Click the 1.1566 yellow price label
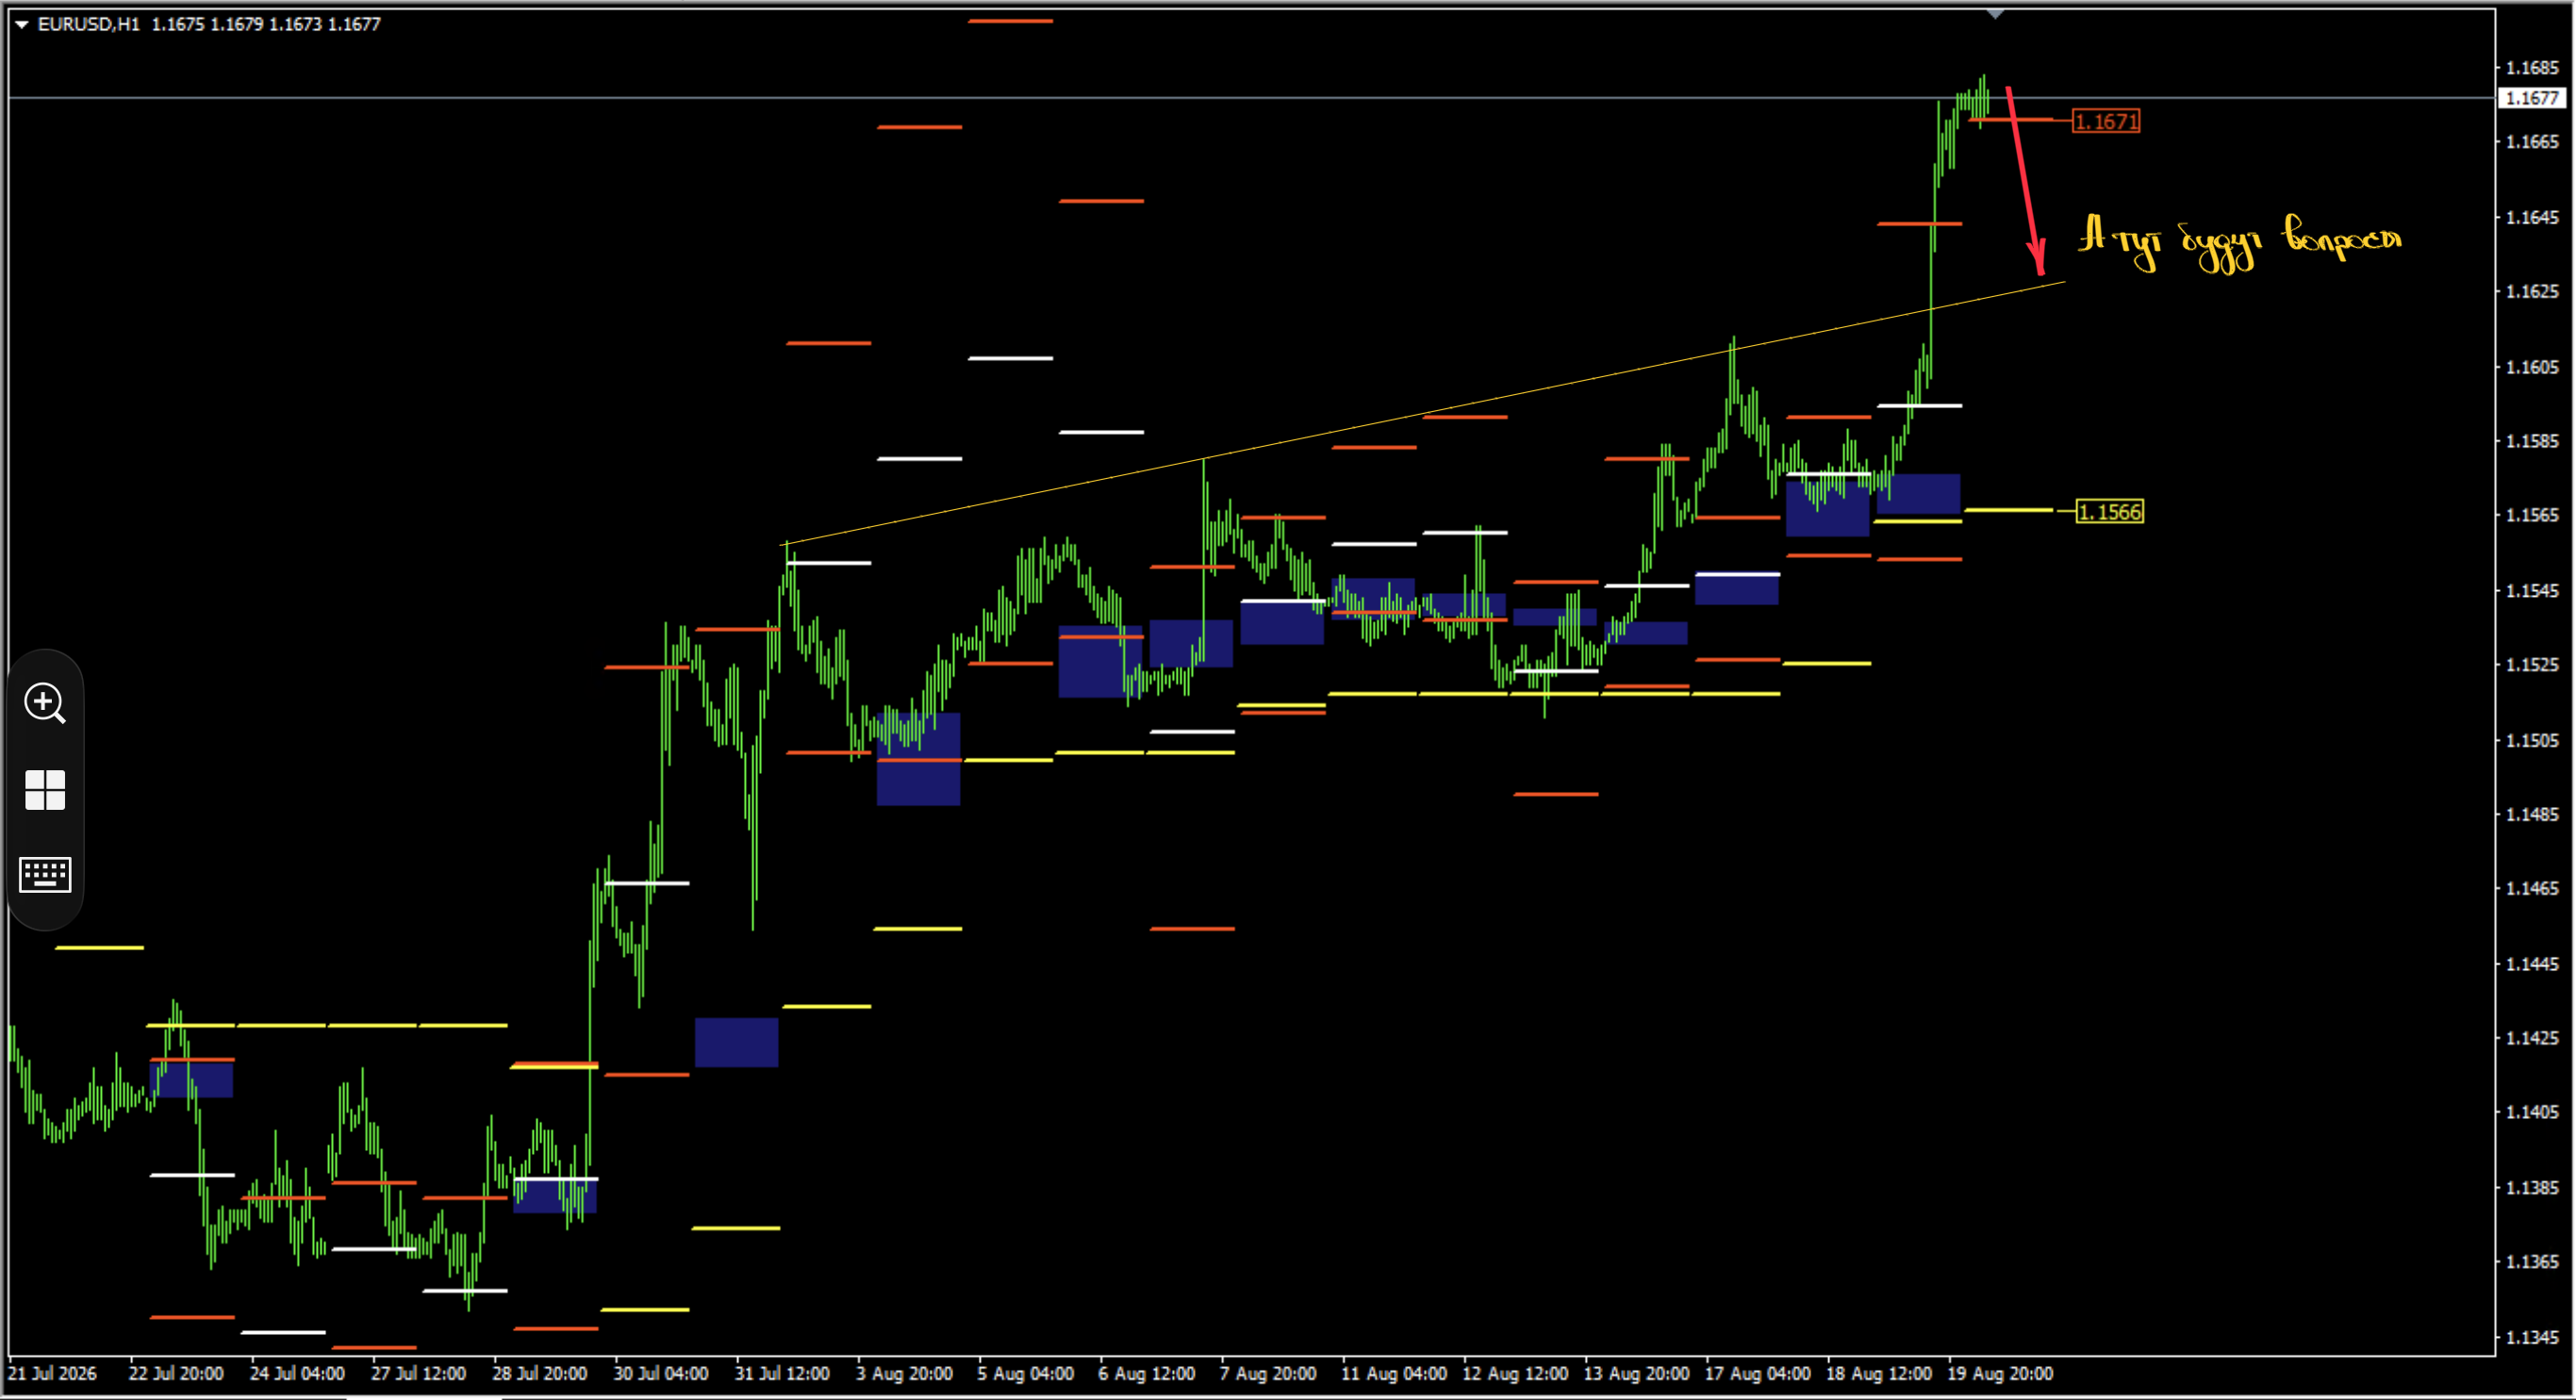This screenshot has width=2576, height=1400. 2110,512
